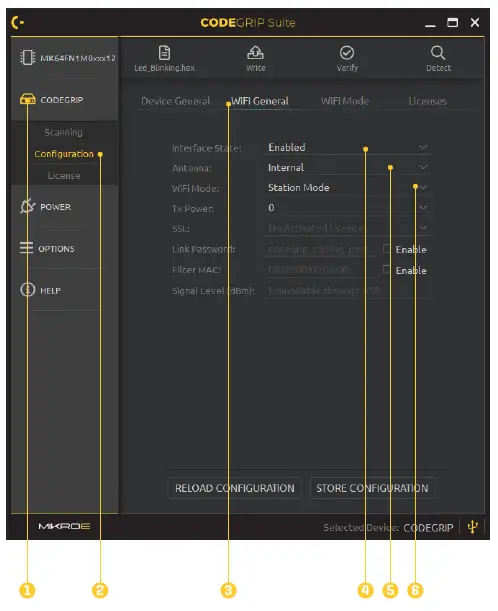Open the Antenna dropdown
This screenshot has width=498, height=611.
pos(348,168)
